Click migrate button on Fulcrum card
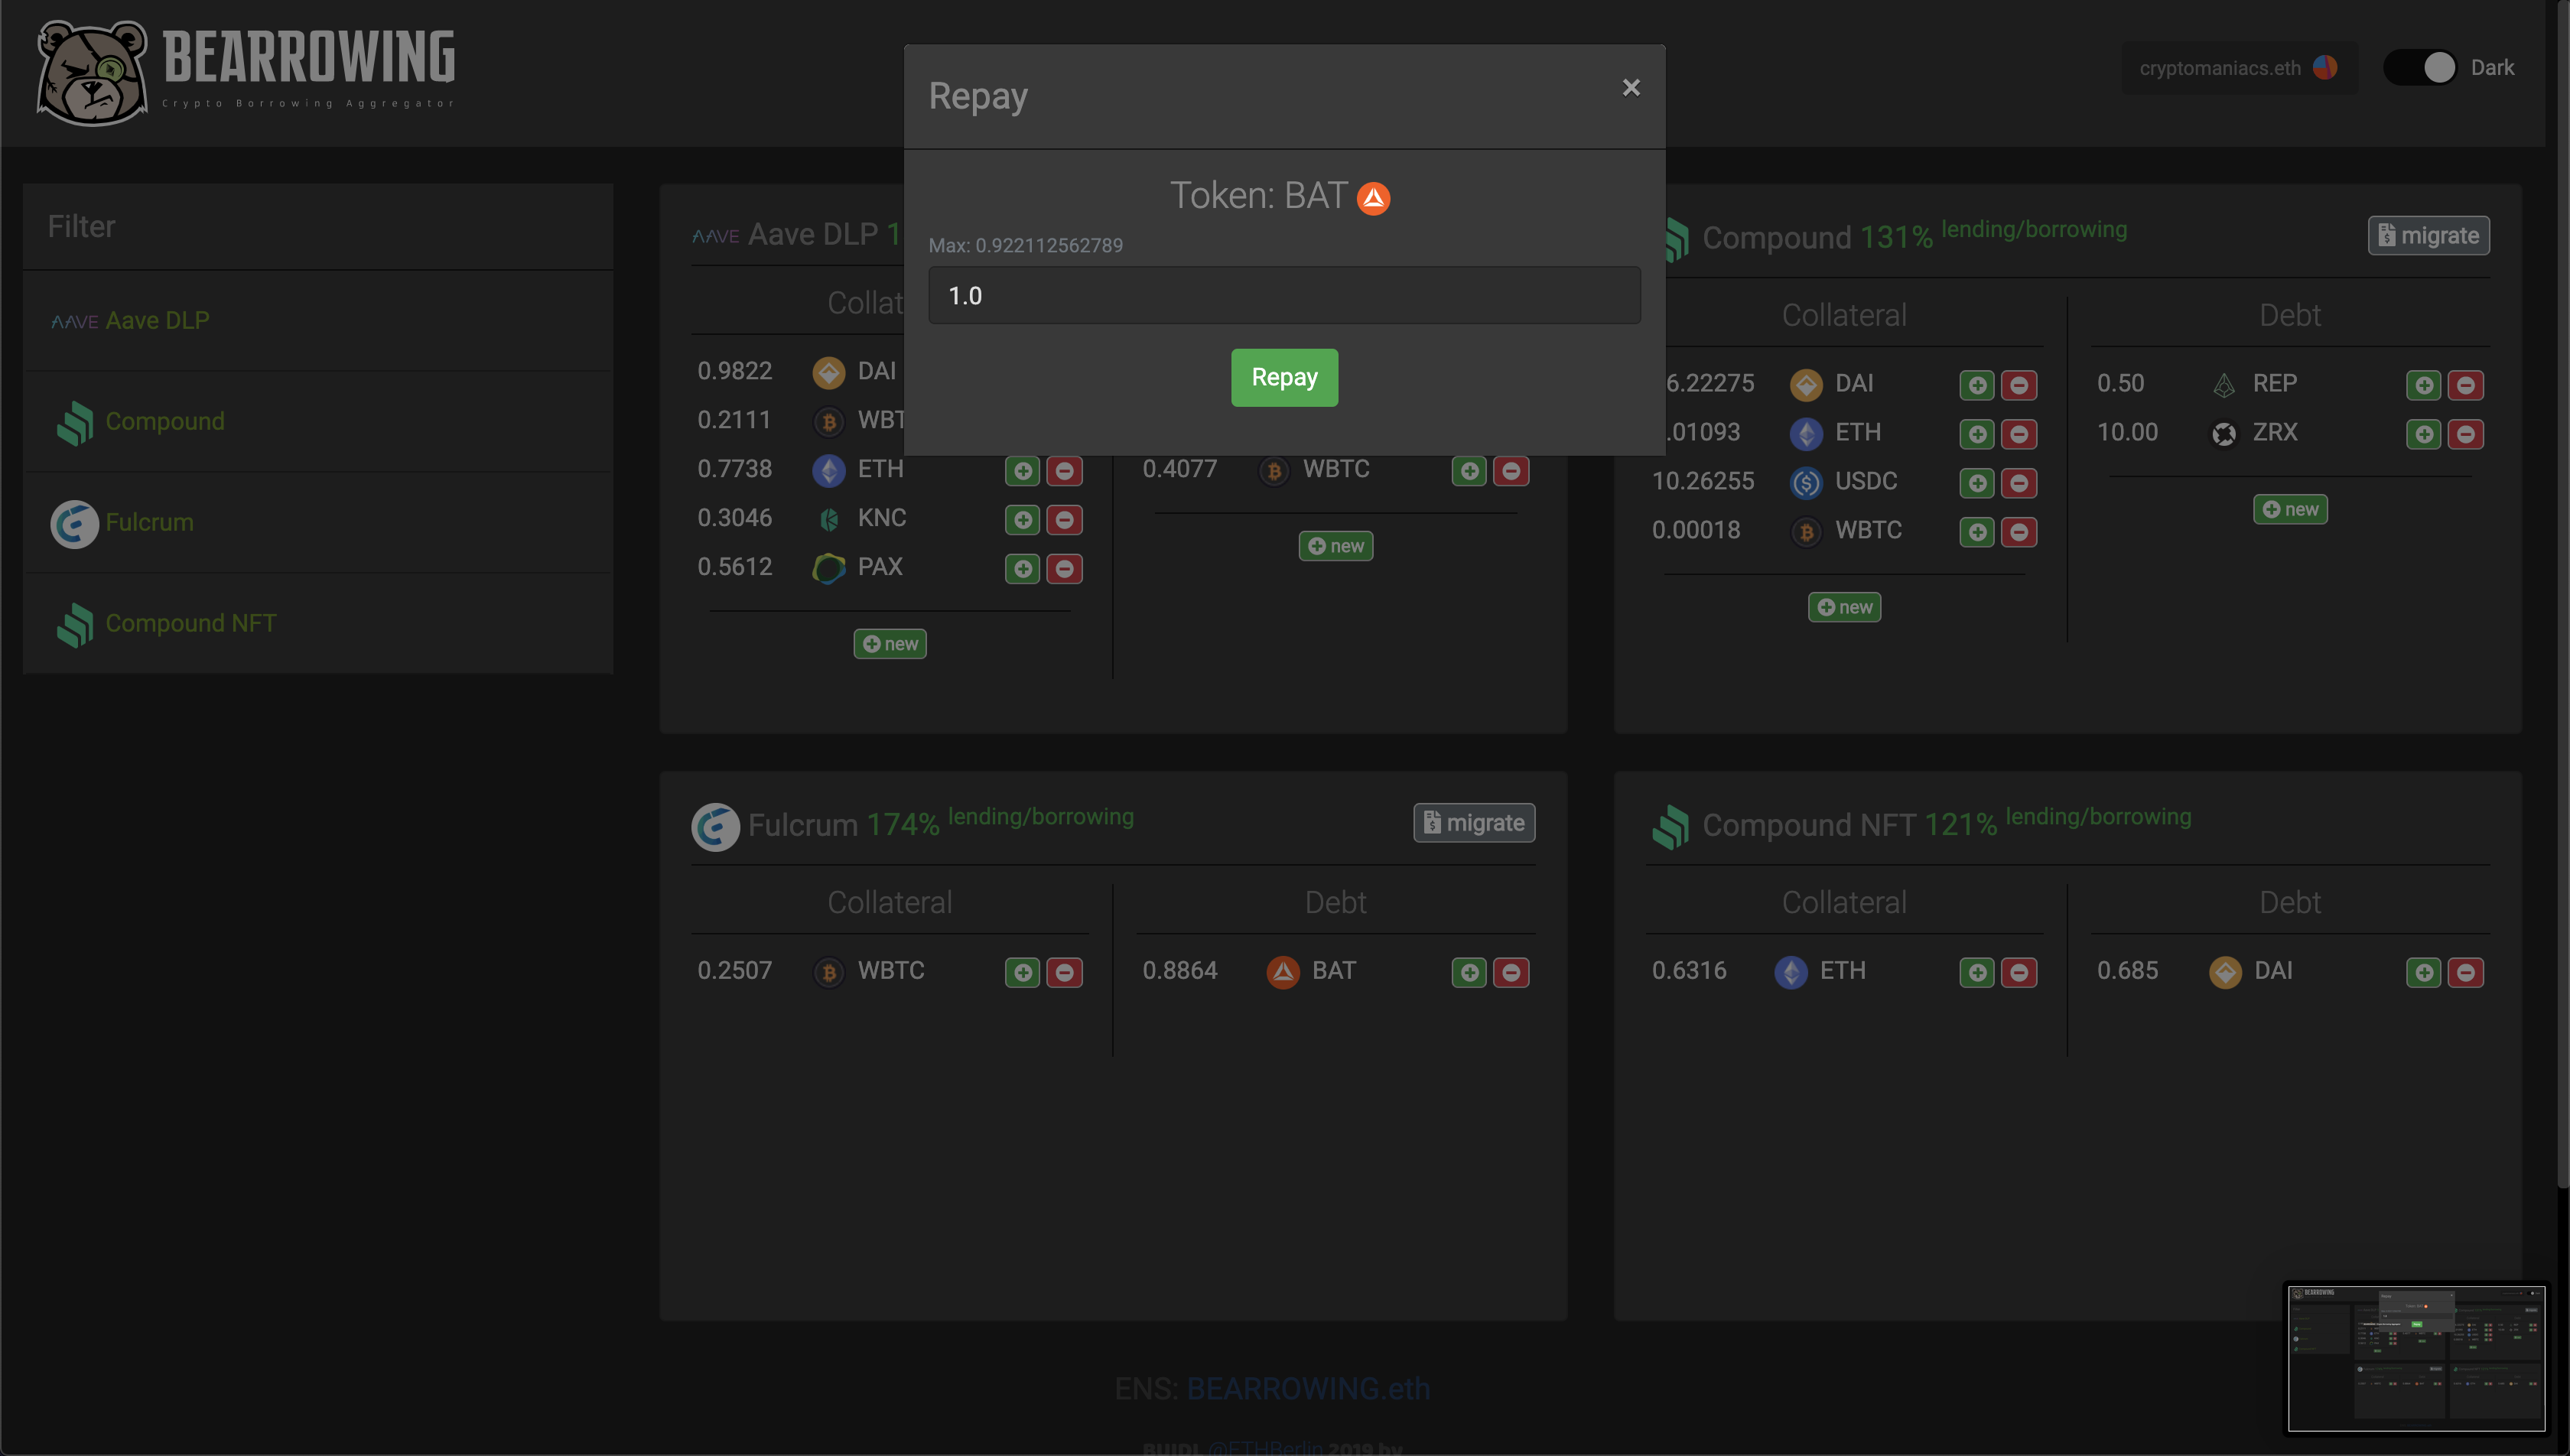 pyautogui.click(x=1474, y=823)
